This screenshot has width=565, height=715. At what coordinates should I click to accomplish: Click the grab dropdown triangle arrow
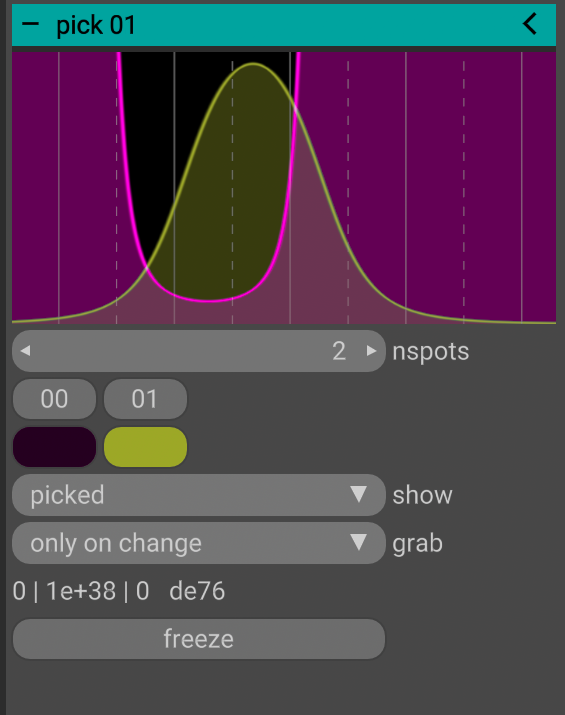[358, 542]
